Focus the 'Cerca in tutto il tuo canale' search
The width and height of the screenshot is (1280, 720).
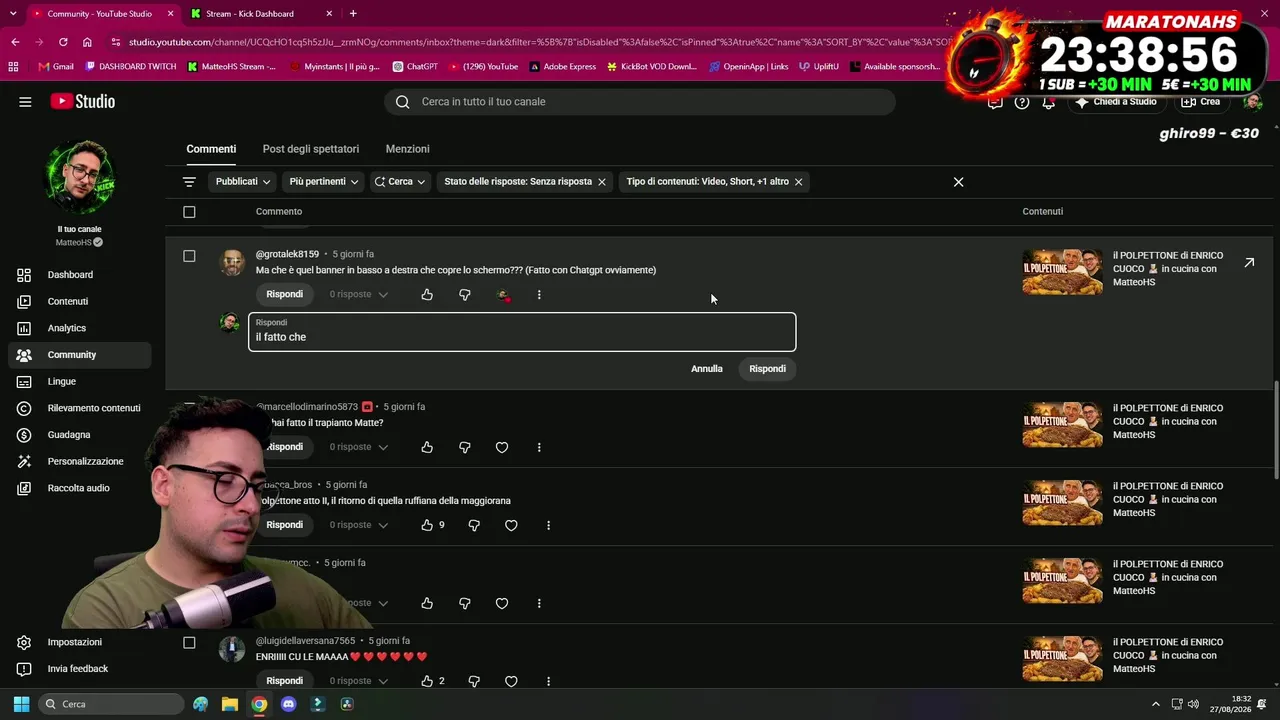tap(640, 102)
